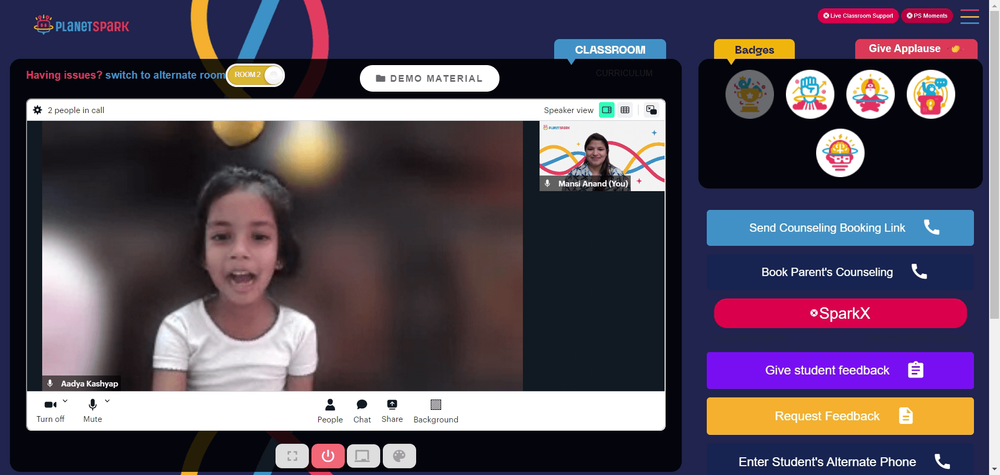
Task: Open call settings gear icon
Action: point(38,110)
